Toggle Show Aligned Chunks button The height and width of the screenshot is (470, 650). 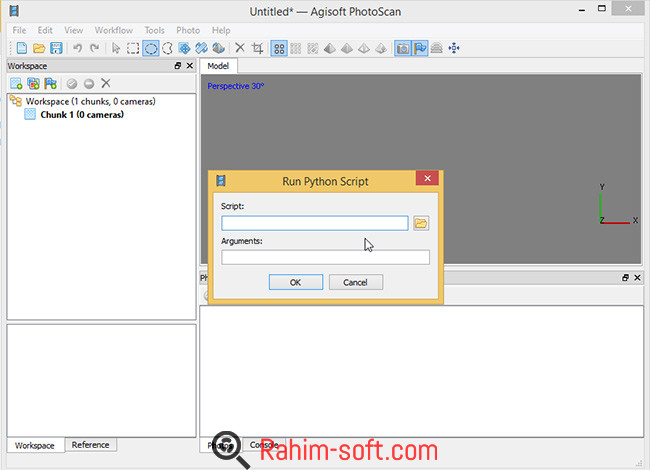tap(437, 48)
